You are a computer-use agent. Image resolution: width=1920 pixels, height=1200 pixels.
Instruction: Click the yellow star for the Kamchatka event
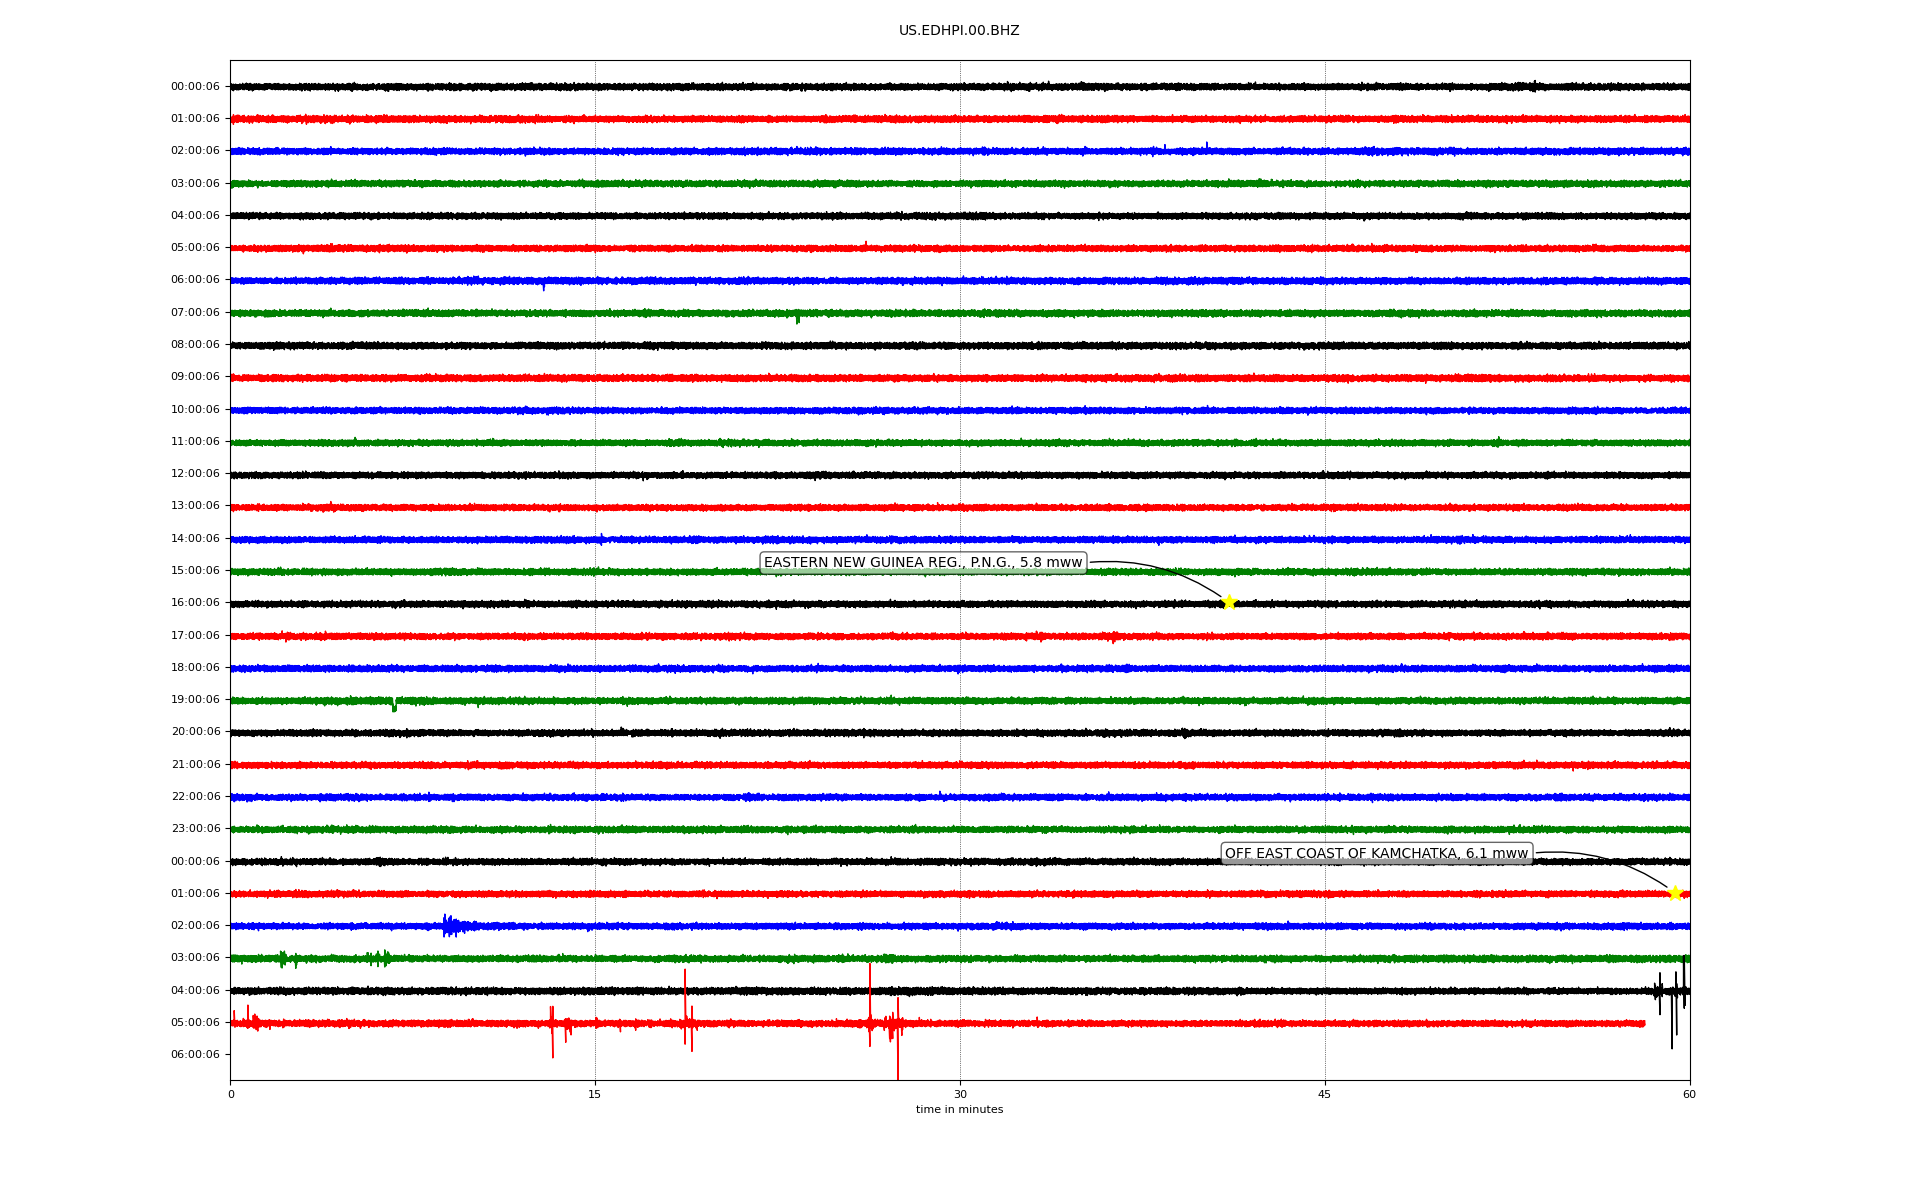[x=1675, y=893]
